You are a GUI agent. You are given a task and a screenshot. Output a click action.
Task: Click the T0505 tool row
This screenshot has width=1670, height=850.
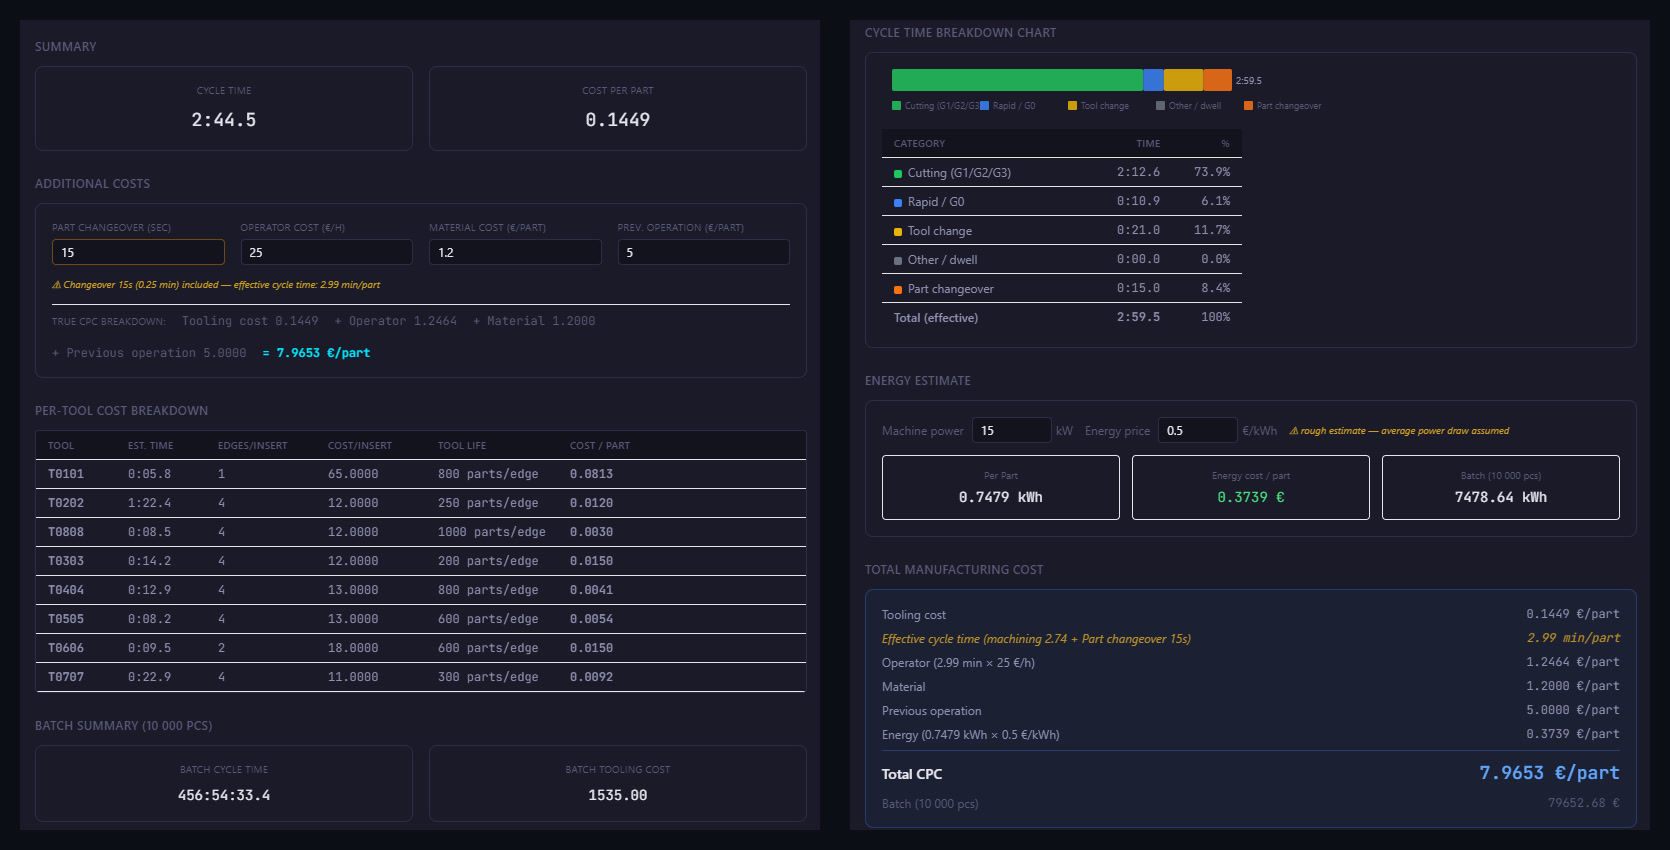pos(421,619)
